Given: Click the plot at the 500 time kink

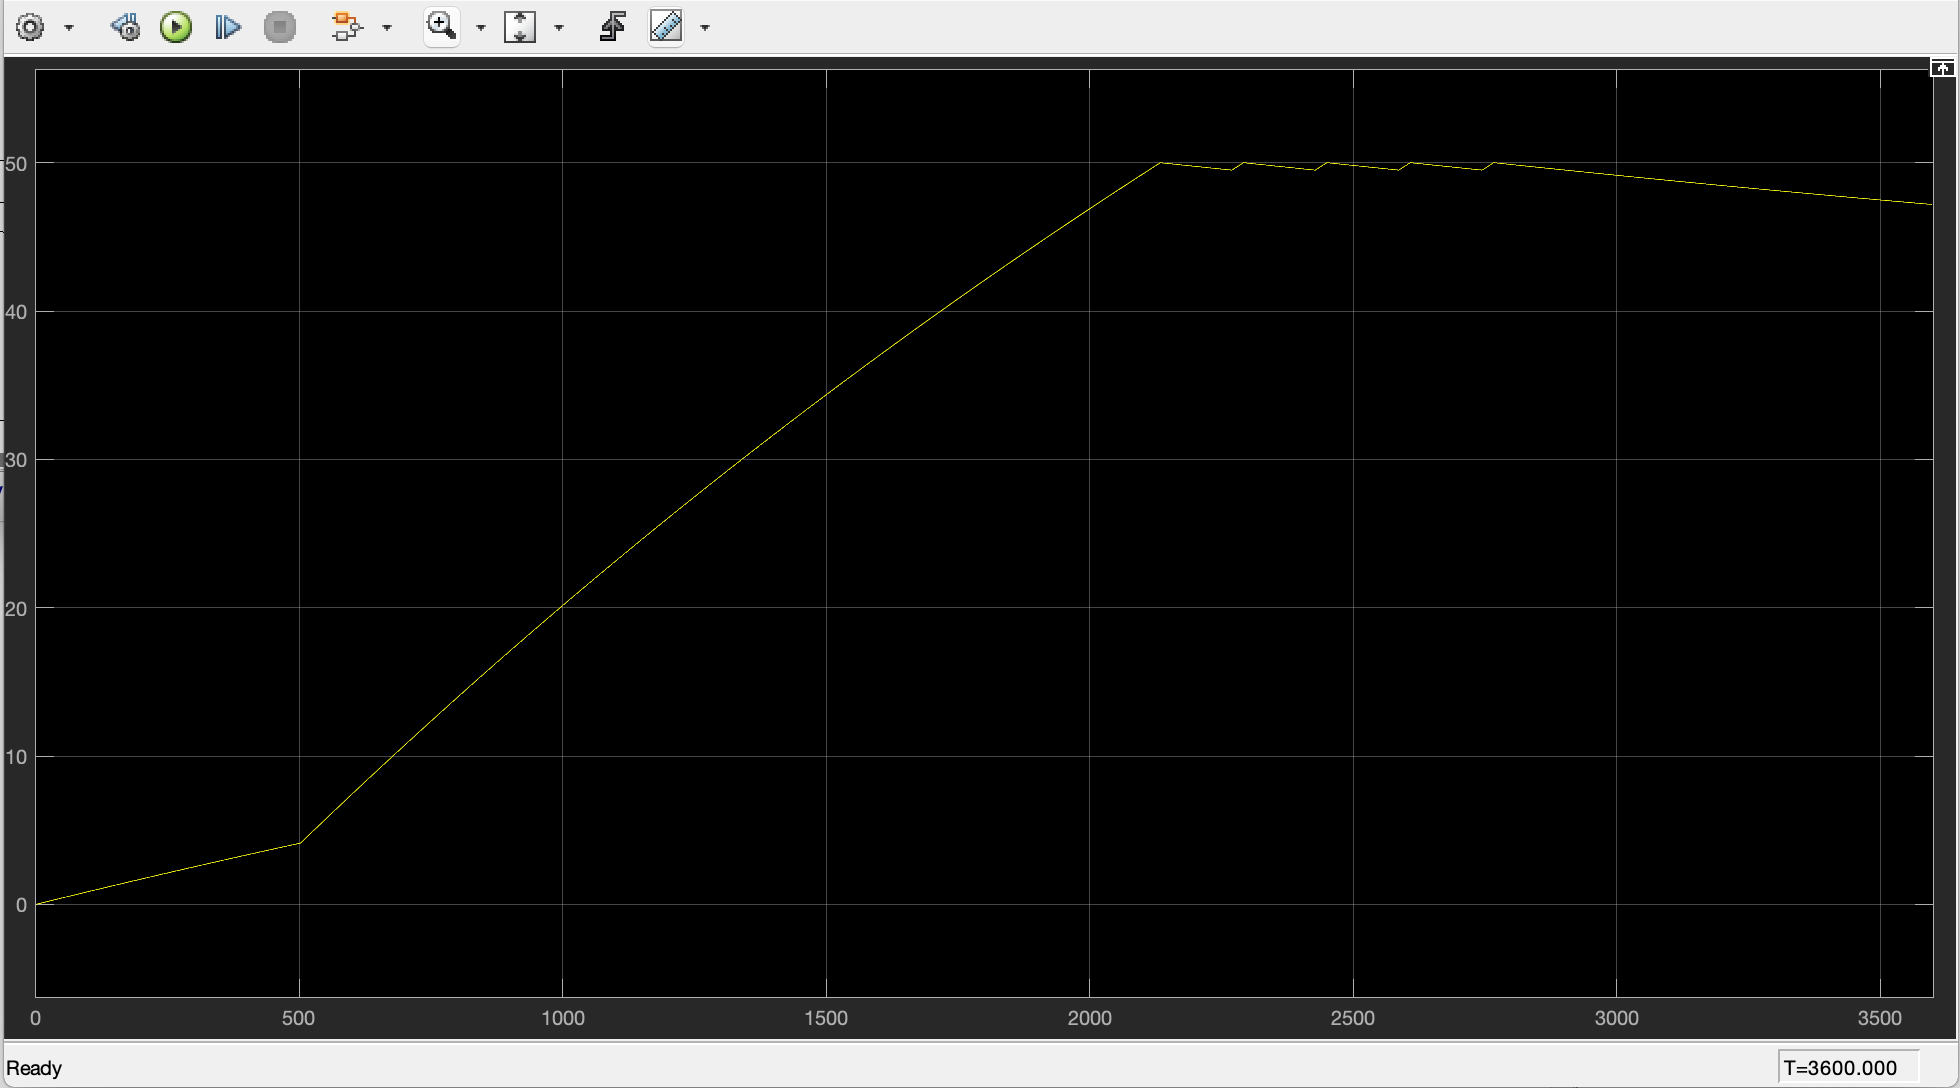Looking at the screenshot, I should (300, 842).
